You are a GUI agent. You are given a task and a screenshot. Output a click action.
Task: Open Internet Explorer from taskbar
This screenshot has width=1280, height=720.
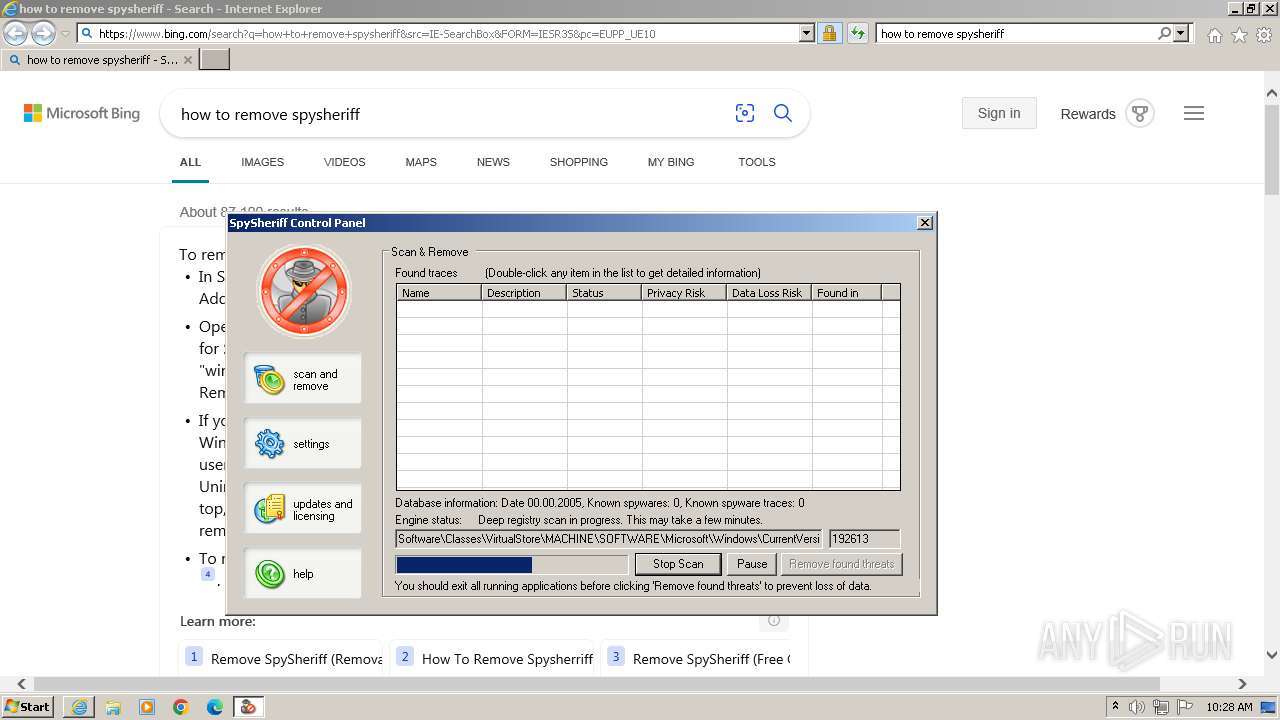[79, 707]
